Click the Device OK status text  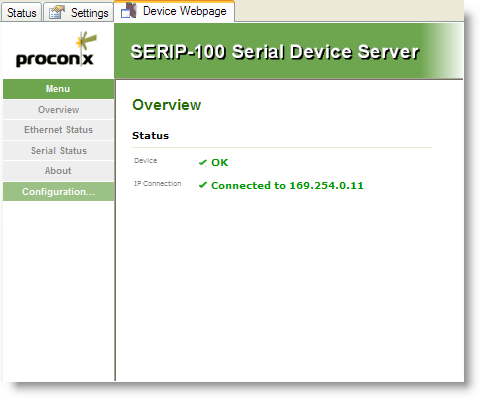220,163
